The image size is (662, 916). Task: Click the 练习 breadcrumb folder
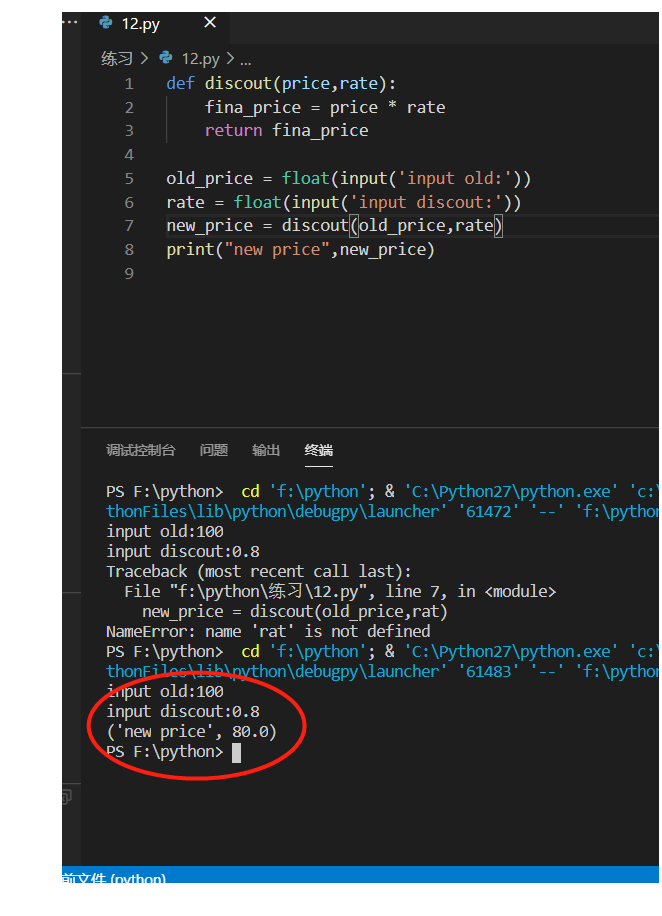pyautogui.click(x=117, y=58)
